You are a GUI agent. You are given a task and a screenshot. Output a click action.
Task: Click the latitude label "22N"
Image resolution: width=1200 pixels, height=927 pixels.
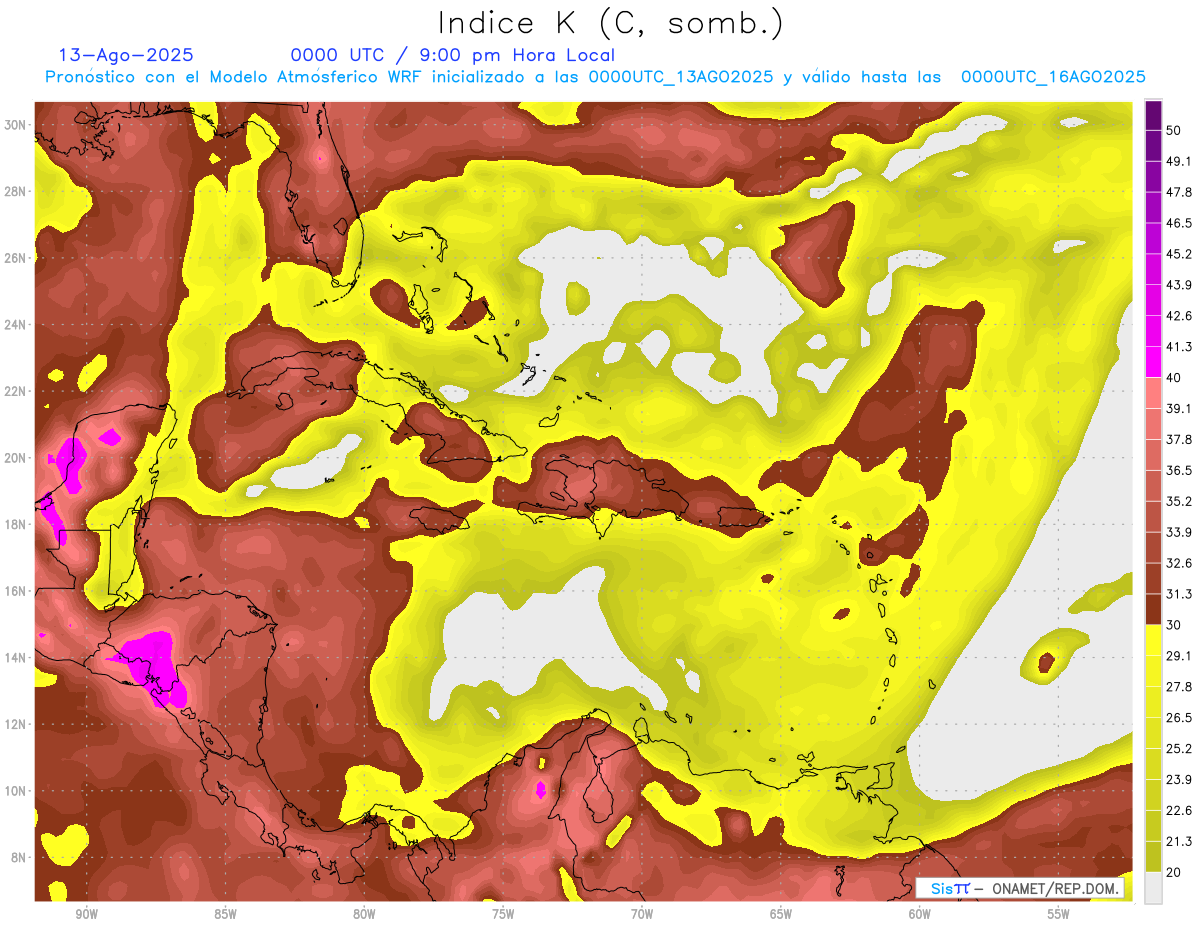click(x=15, y=391)
